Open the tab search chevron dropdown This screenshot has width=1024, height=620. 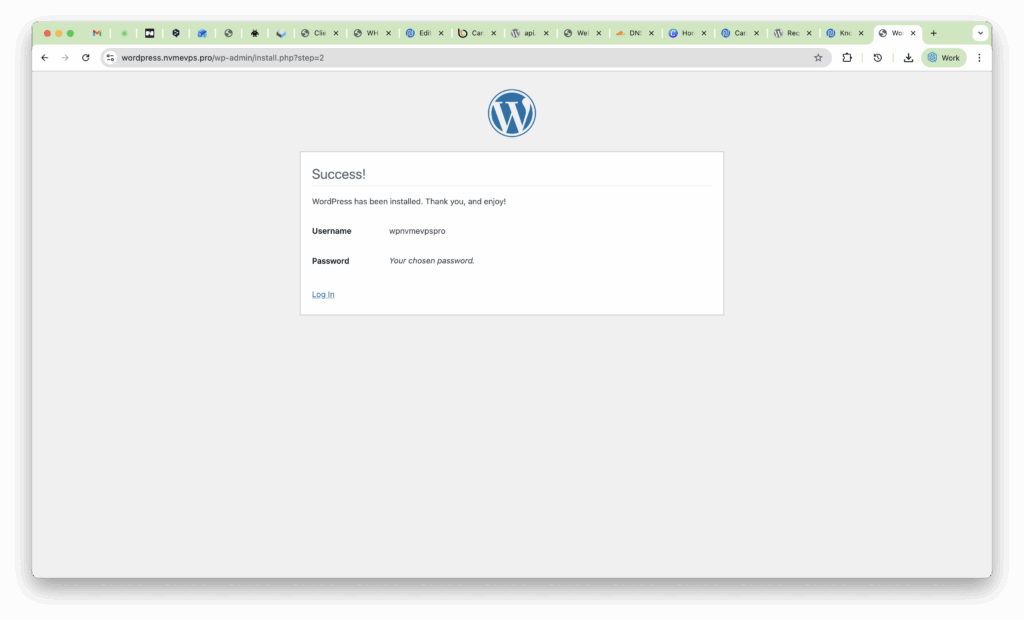[x=980, y=33]
